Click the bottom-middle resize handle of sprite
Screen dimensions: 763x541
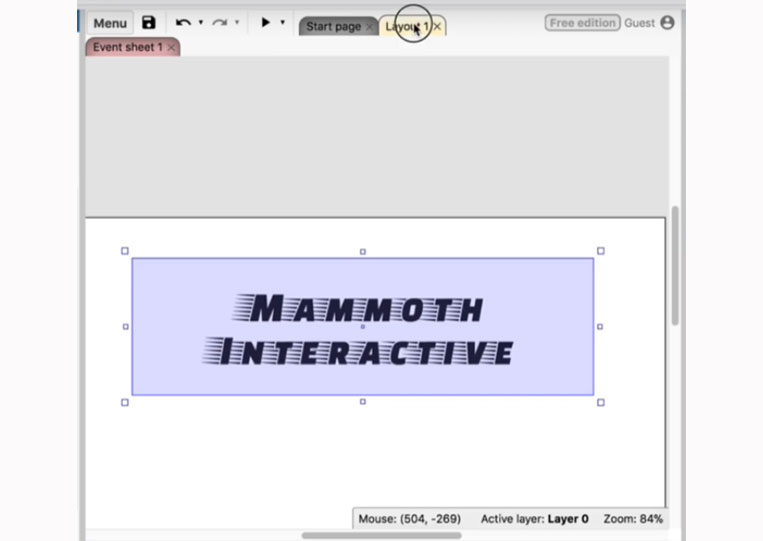coord(363,402)
